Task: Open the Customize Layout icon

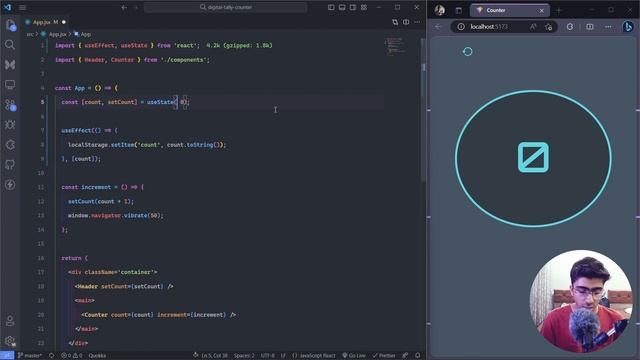Action: point(364,7)
